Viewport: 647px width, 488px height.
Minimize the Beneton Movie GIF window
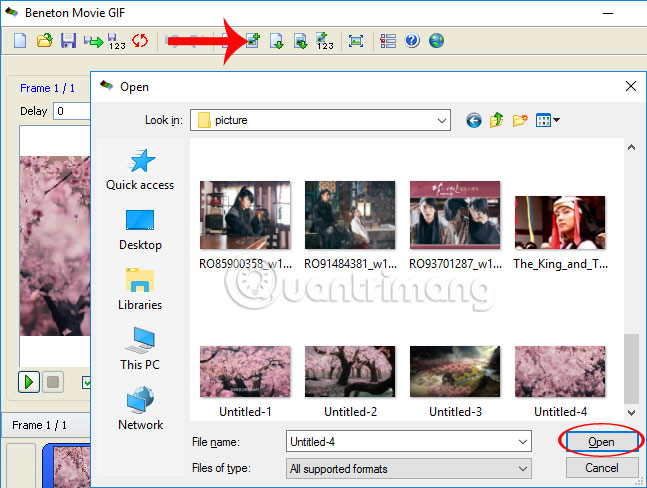tap(608, 13)
